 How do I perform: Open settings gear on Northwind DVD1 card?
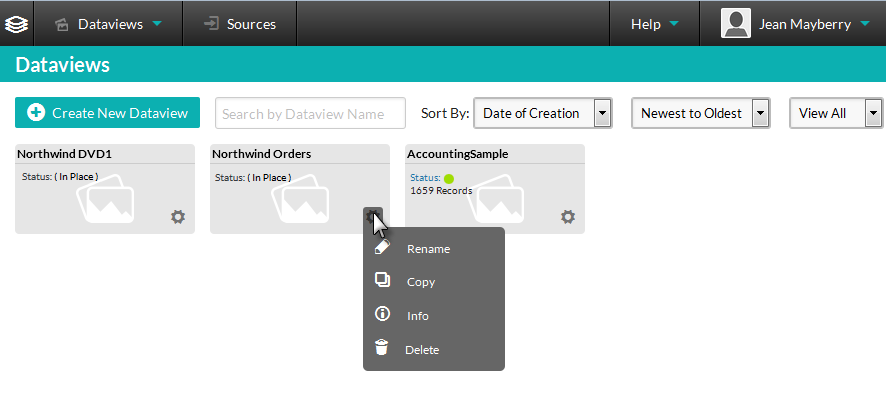[x=178, y=217]
